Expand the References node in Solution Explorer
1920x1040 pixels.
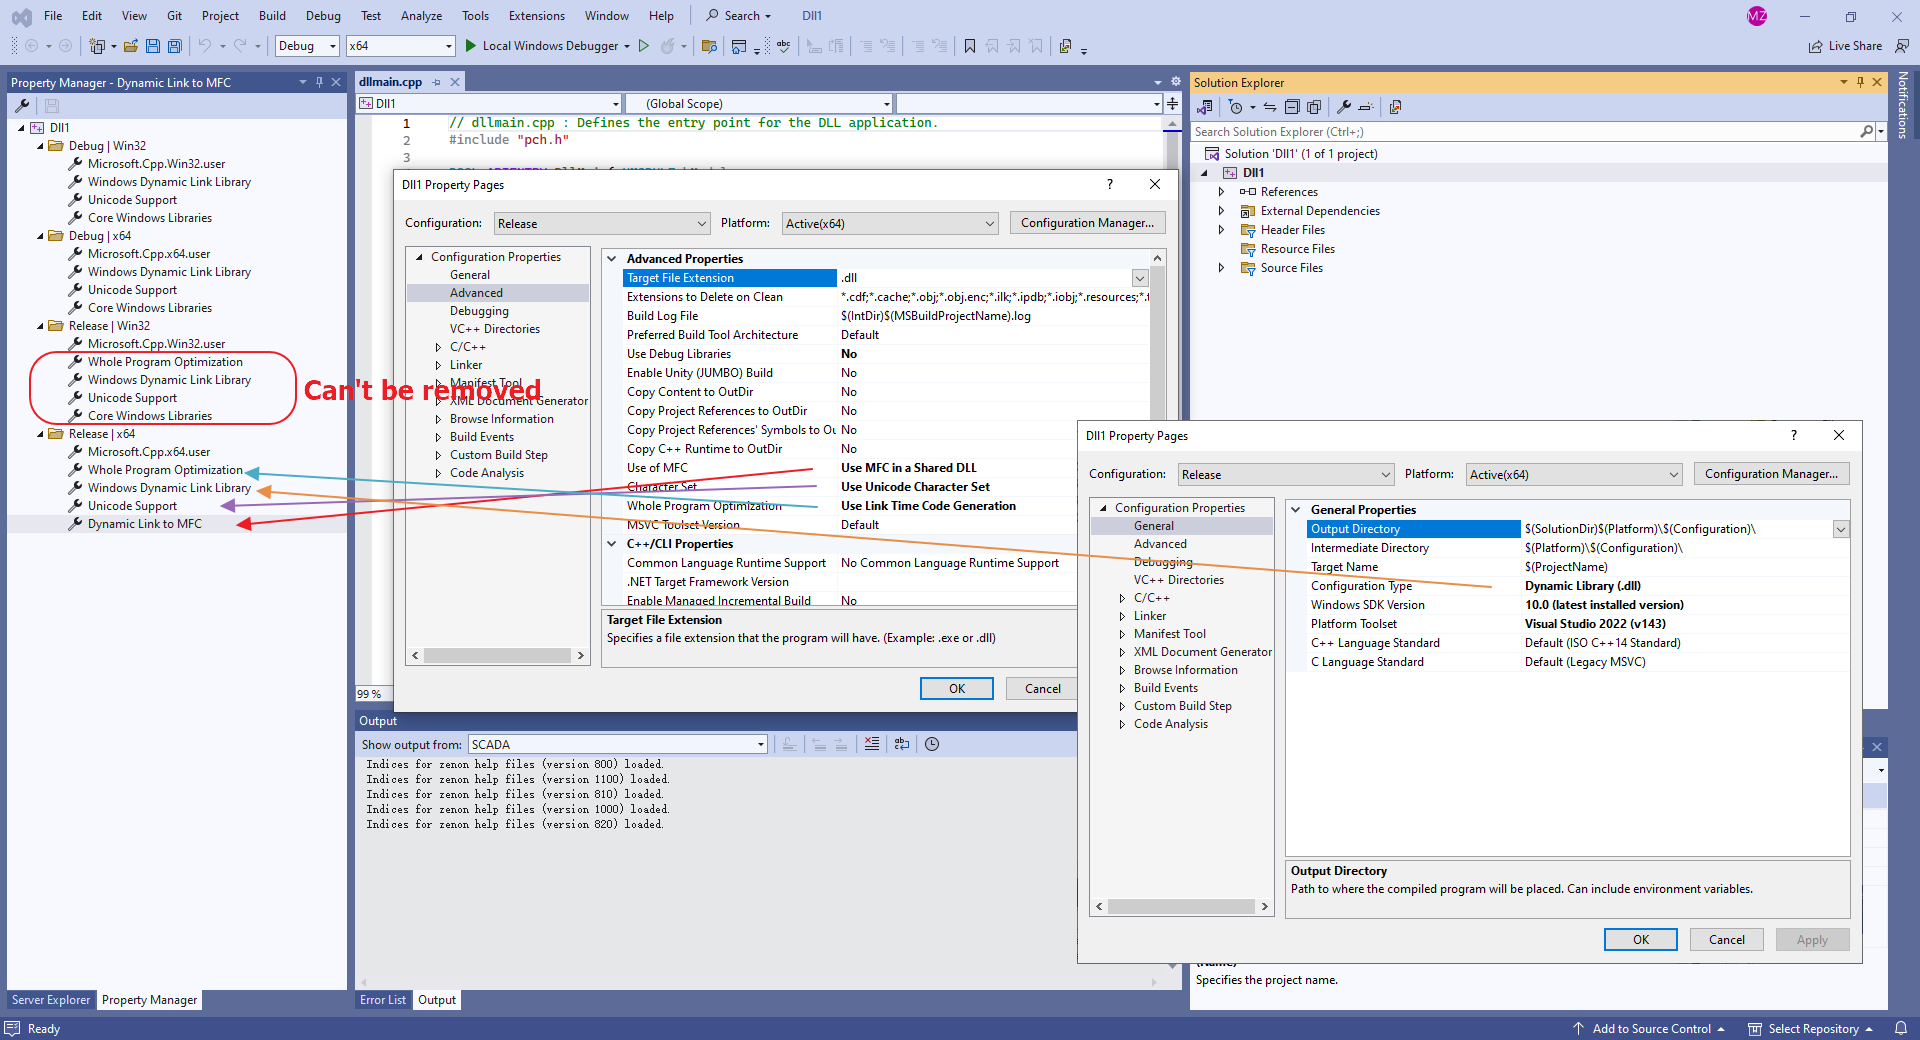pyautogui.click(x=1221, y=192)
